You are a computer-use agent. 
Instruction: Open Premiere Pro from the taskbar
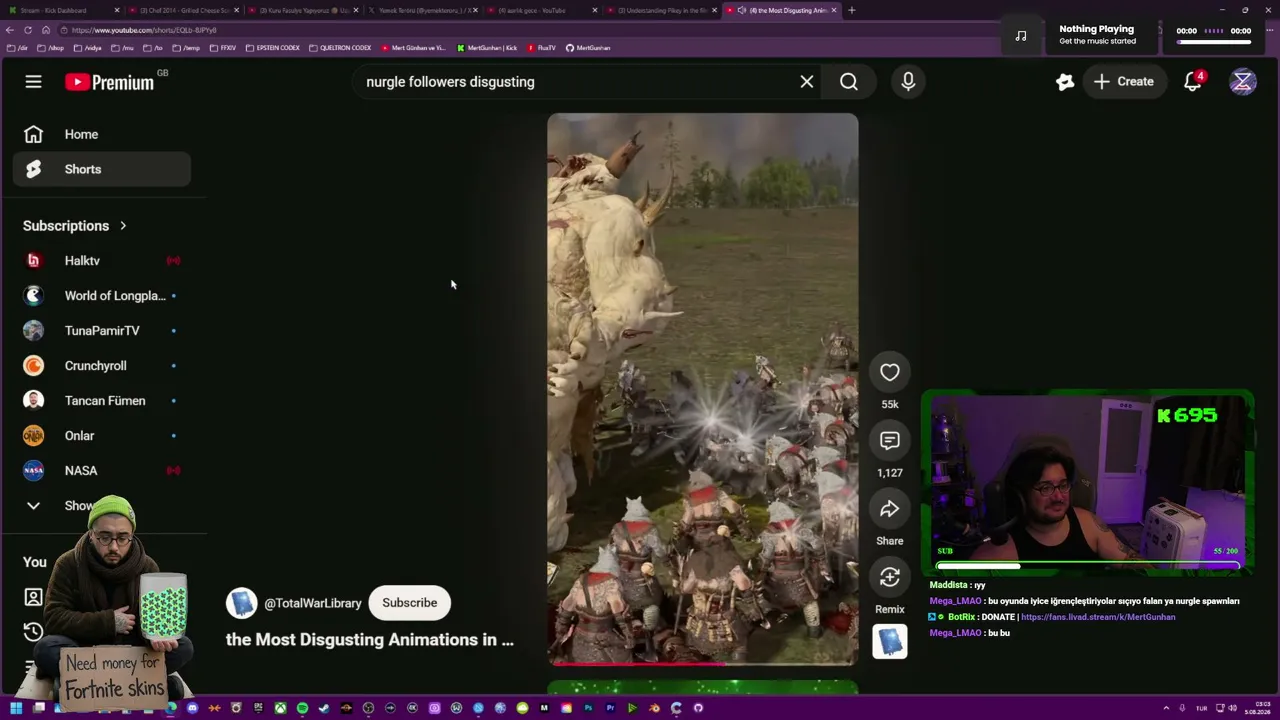tap(610, 708)
